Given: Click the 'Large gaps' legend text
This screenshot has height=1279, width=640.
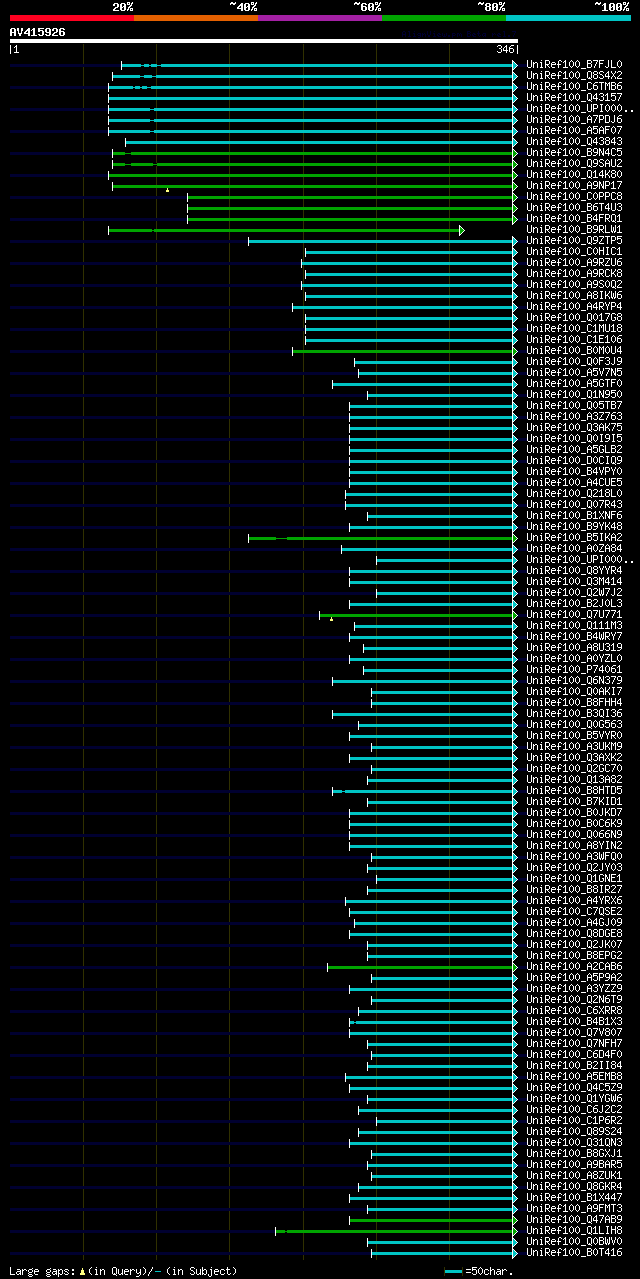Looking at the screenshot, I should (43, 1271).
